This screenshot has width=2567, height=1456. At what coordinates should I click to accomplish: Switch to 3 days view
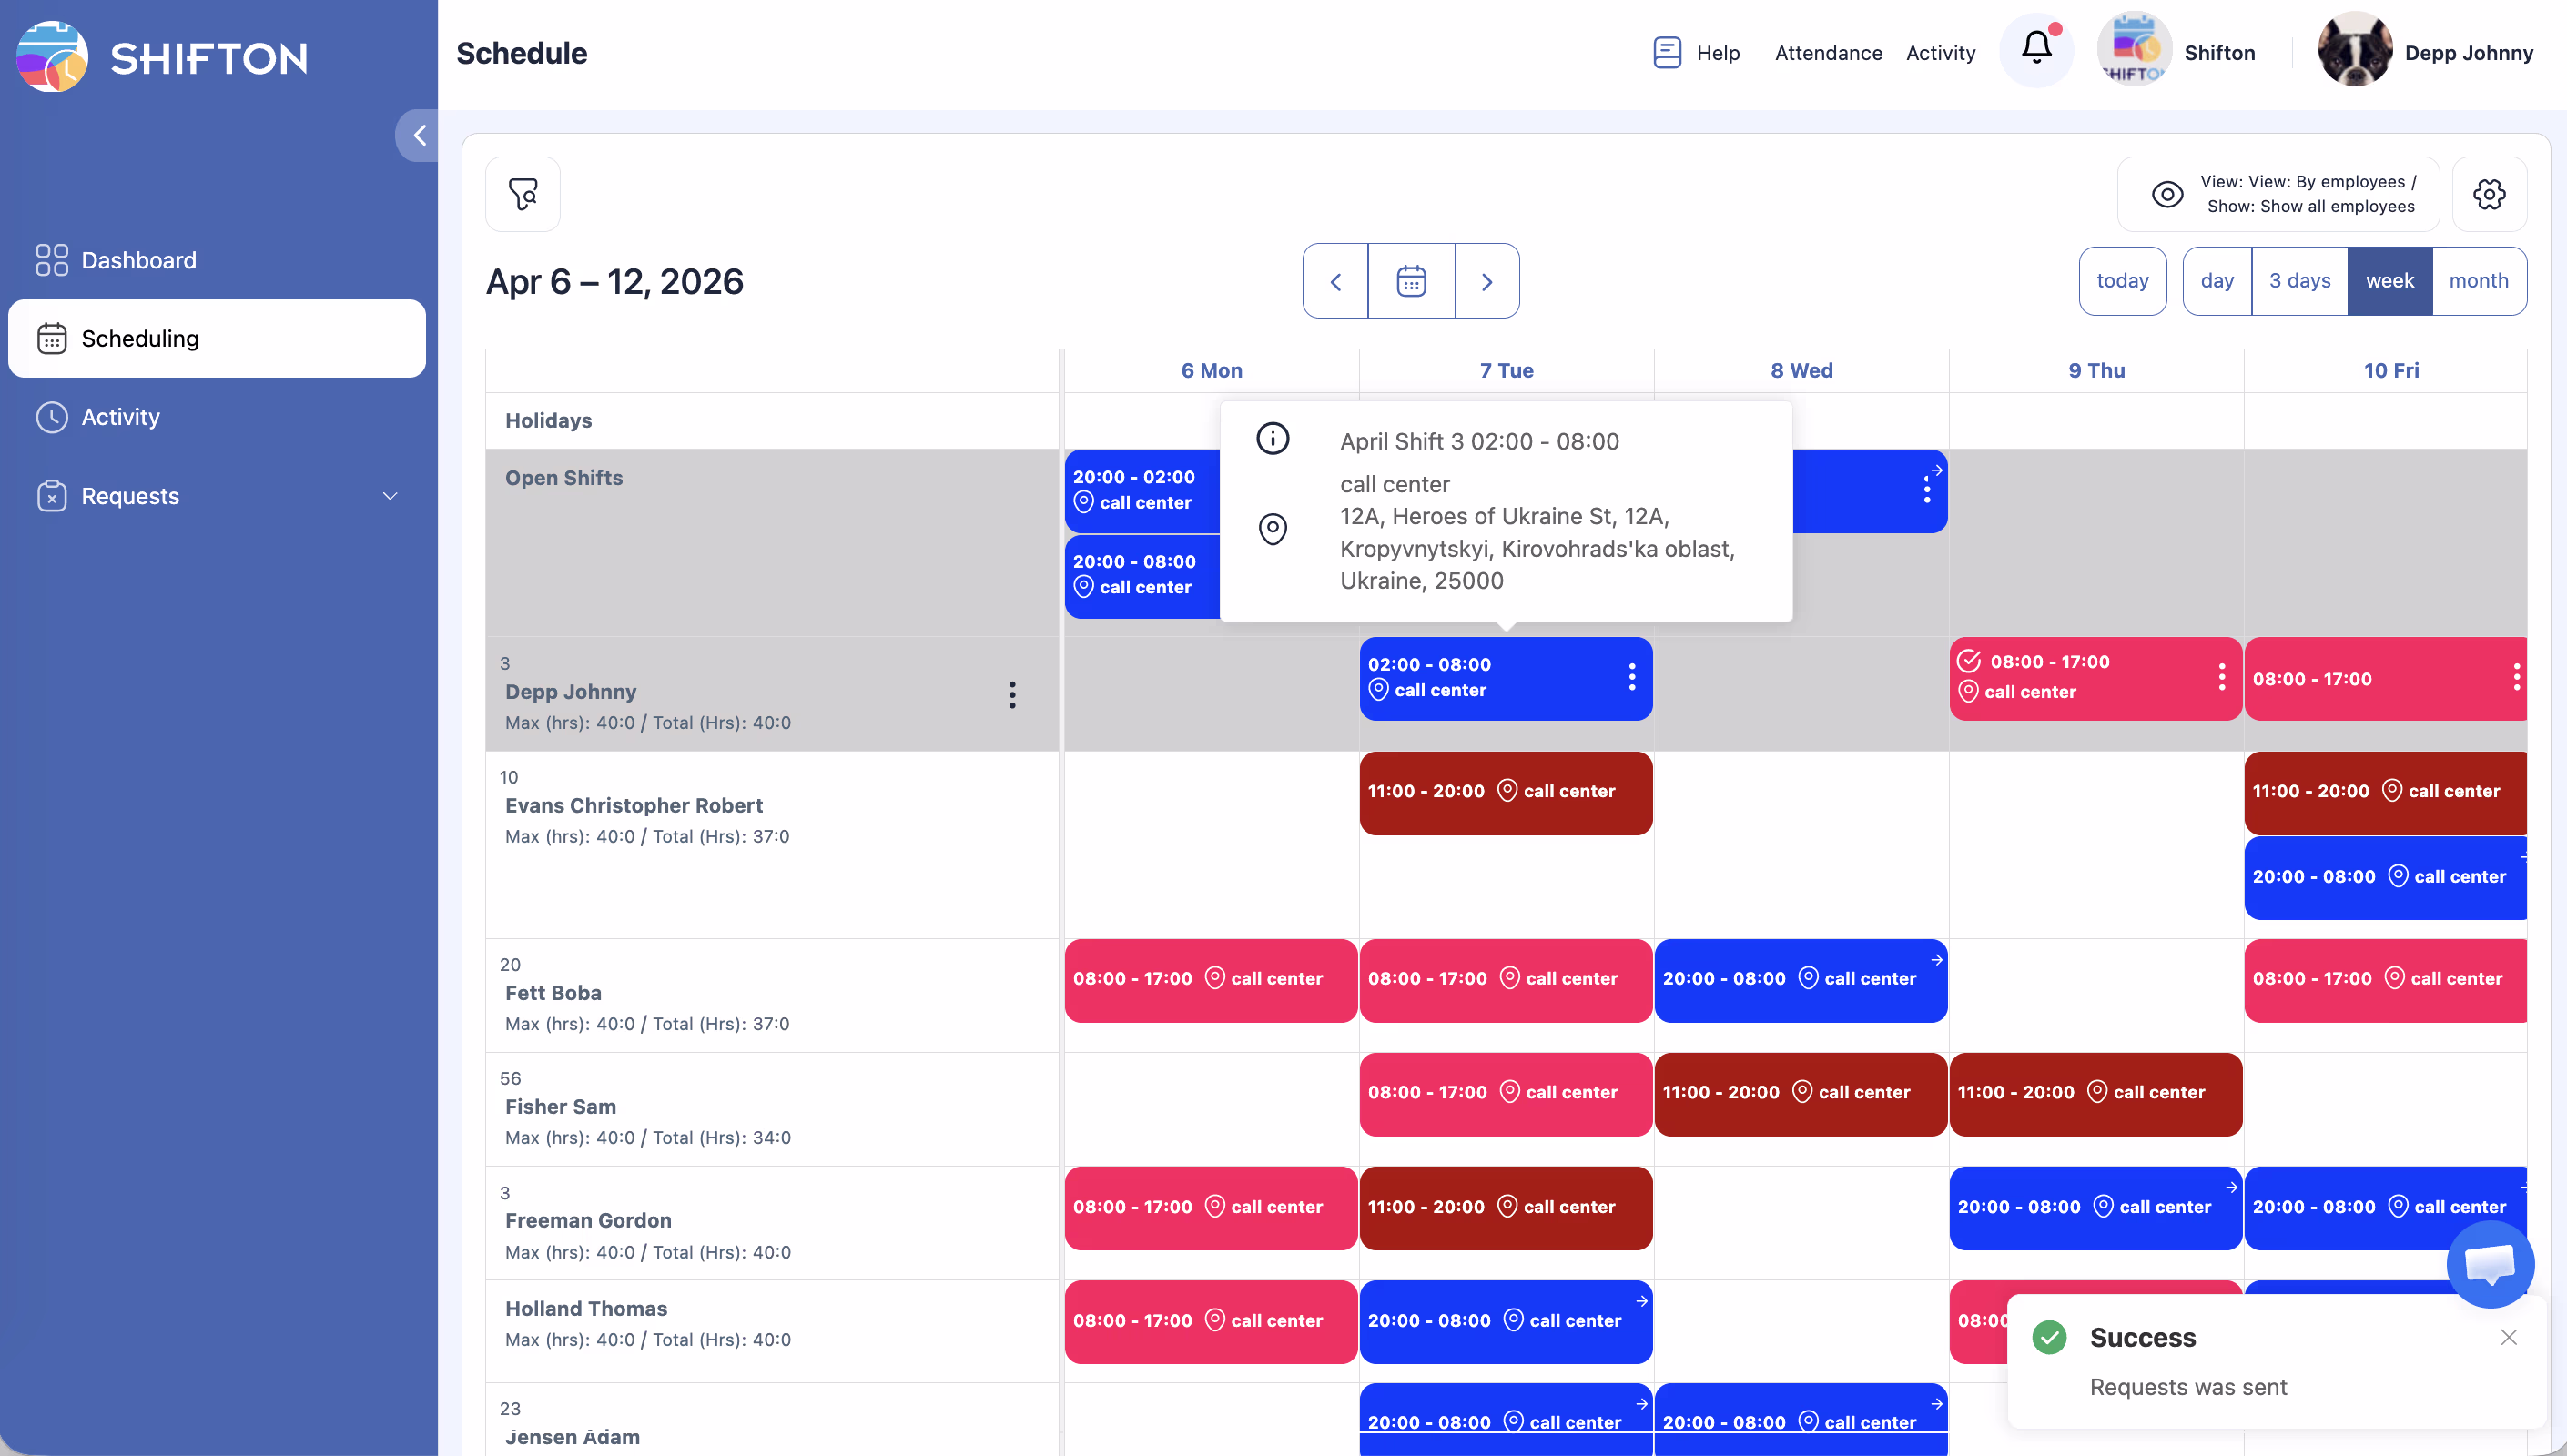[2299, 281]
